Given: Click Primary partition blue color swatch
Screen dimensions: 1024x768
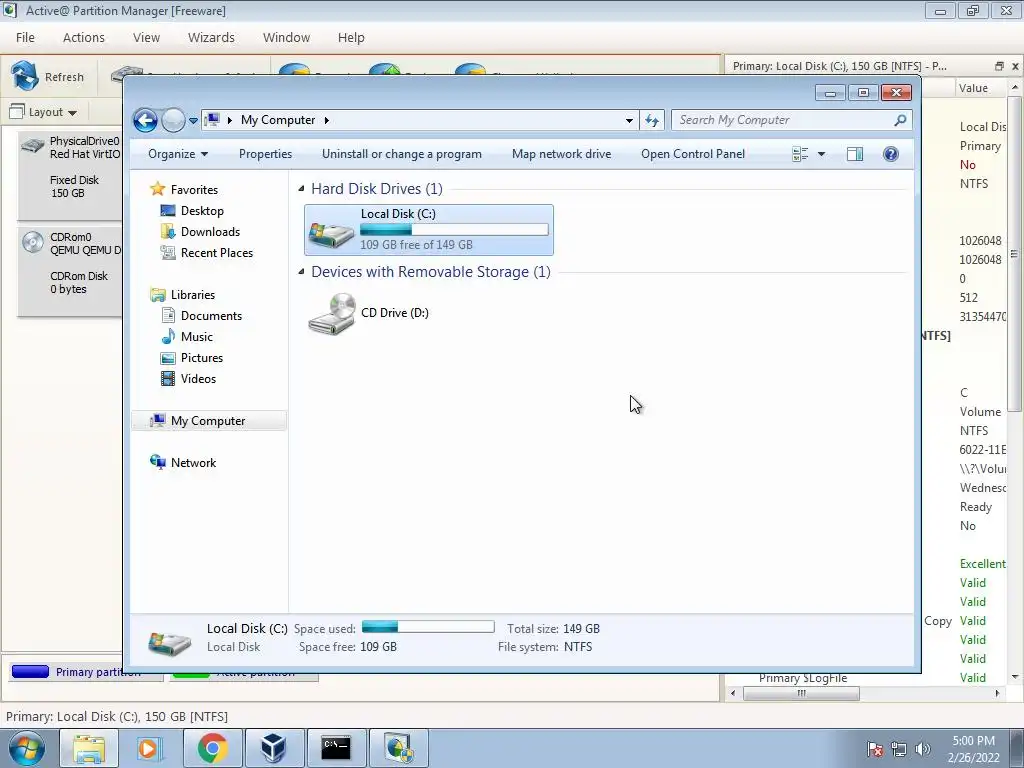Looking at the screenshot, I should [x=30, y=671].
